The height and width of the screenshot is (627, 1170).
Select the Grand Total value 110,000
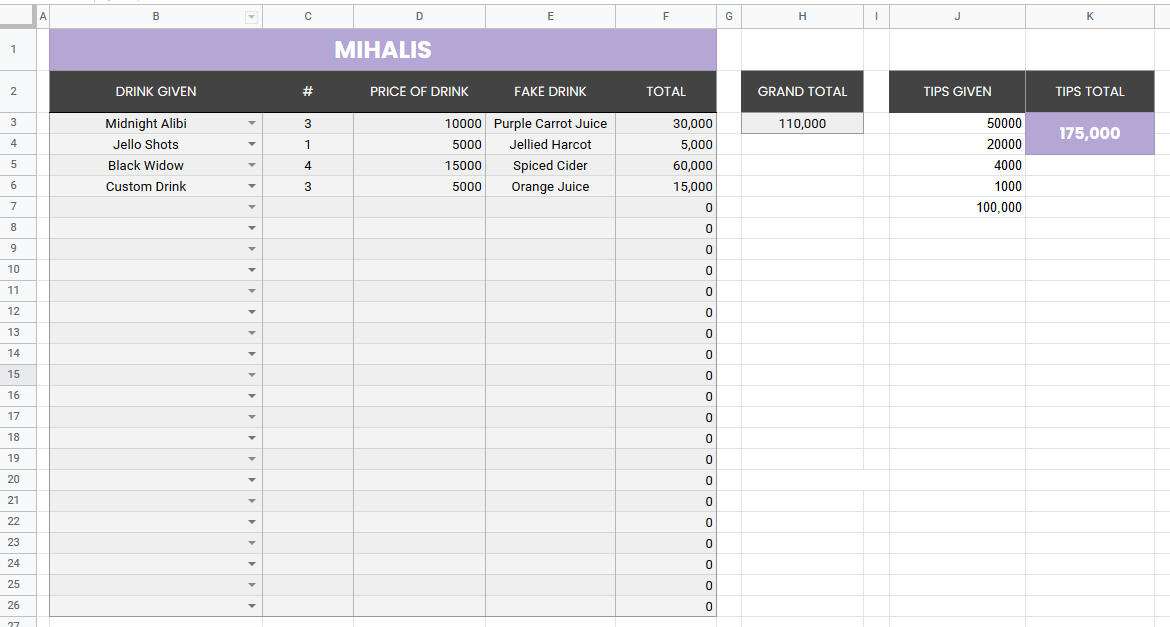802,124
